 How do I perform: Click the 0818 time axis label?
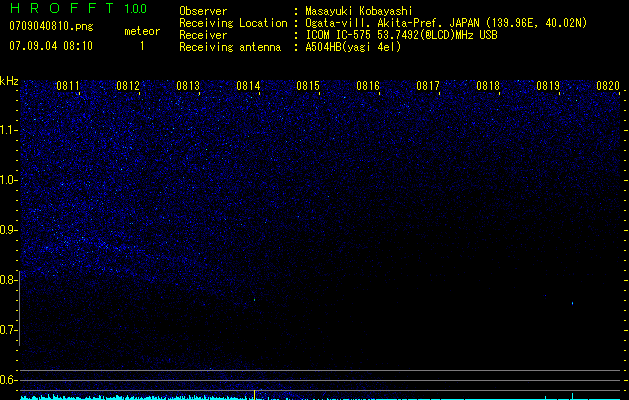pyautogui.click(x=488, y=86)
